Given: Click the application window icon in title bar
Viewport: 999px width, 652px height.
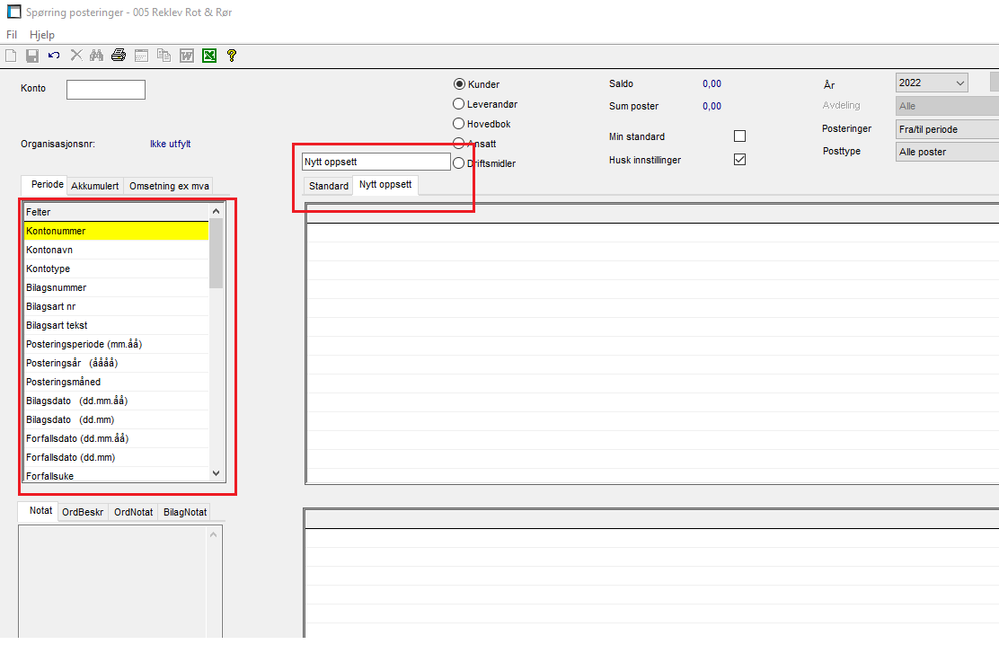Looking at the screenshot, I should pos(13,11).
